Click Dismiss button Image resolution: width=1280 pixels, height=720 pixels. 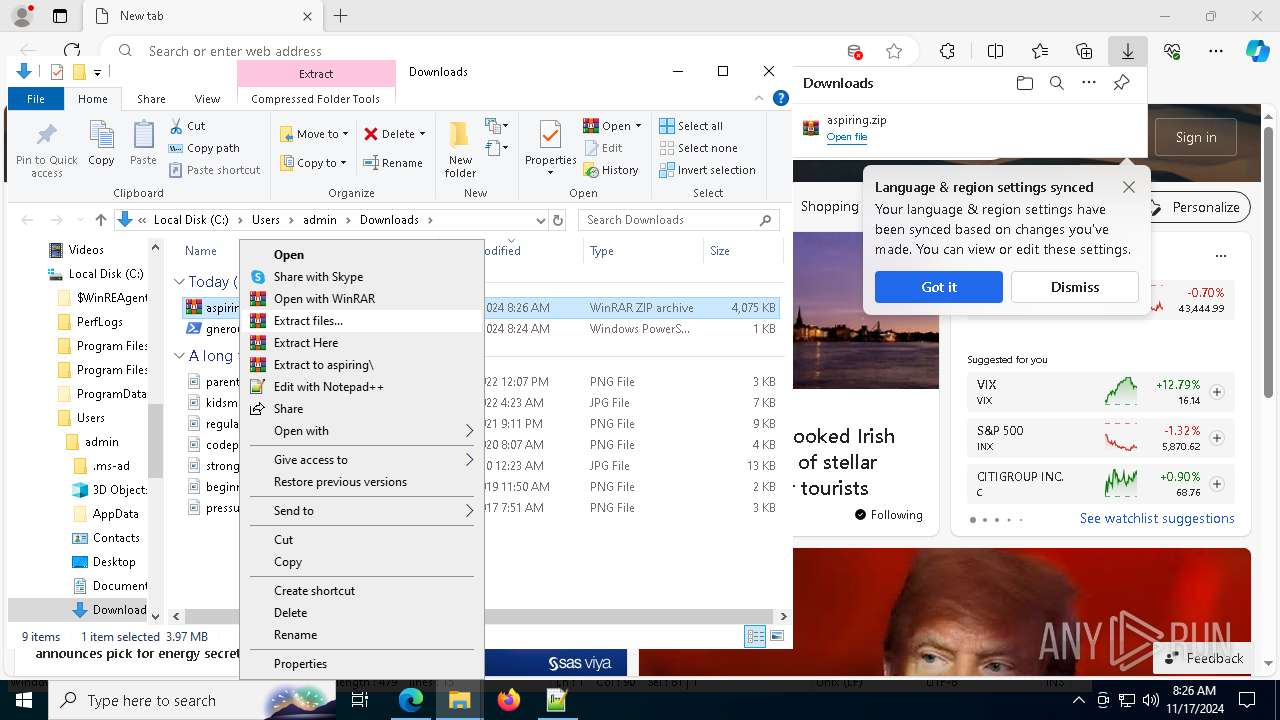[1075, 287]
